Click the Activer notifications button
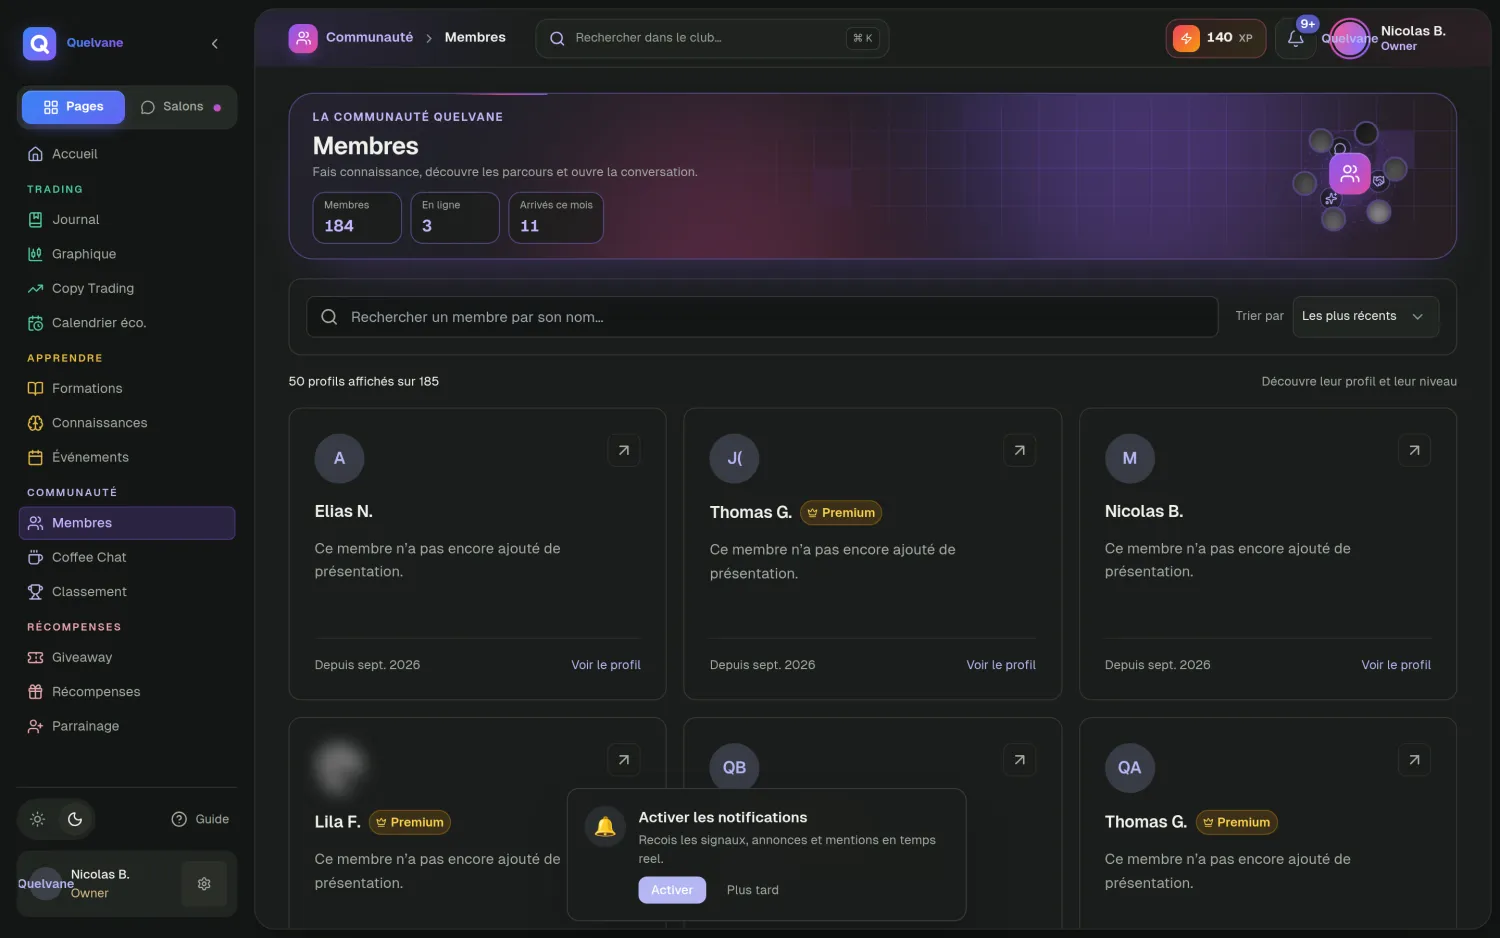 672,890
